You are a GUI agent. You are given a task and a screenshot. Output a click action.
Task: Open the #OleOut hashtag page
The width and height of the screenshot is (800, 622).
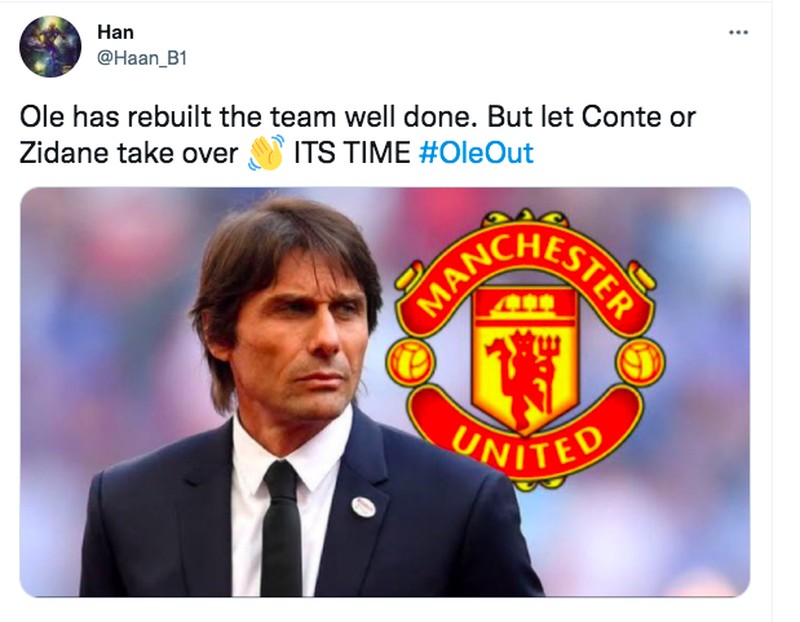tap(480, 150)
